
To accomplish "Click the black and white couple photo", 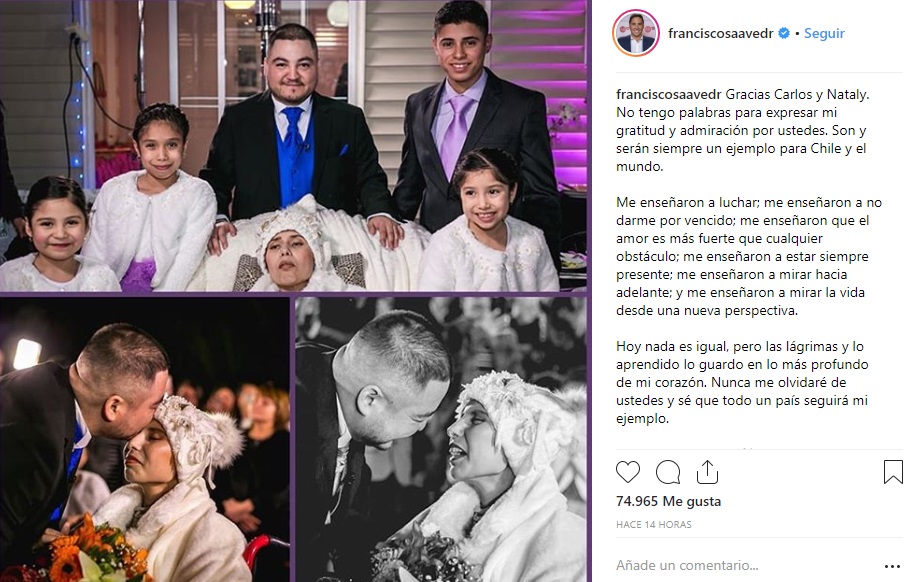I will (x=441, y=440).
